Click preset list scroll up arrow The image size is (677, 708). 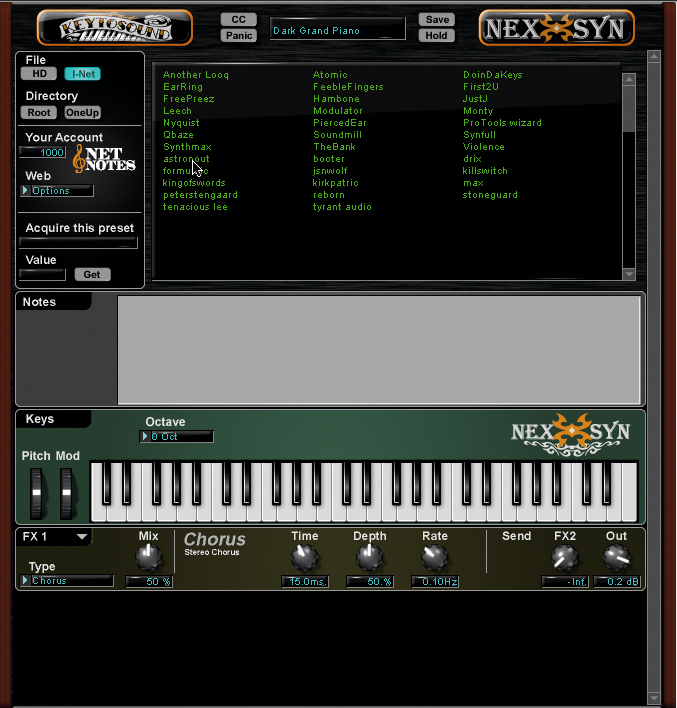(629, 79)
